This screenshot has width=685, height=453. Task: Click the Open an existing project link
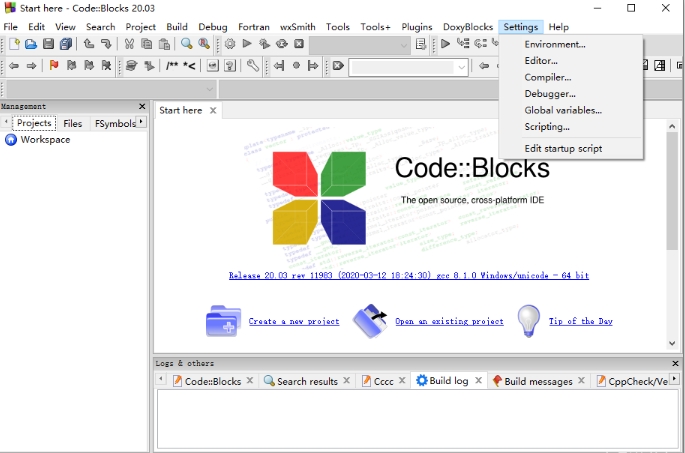449,322
